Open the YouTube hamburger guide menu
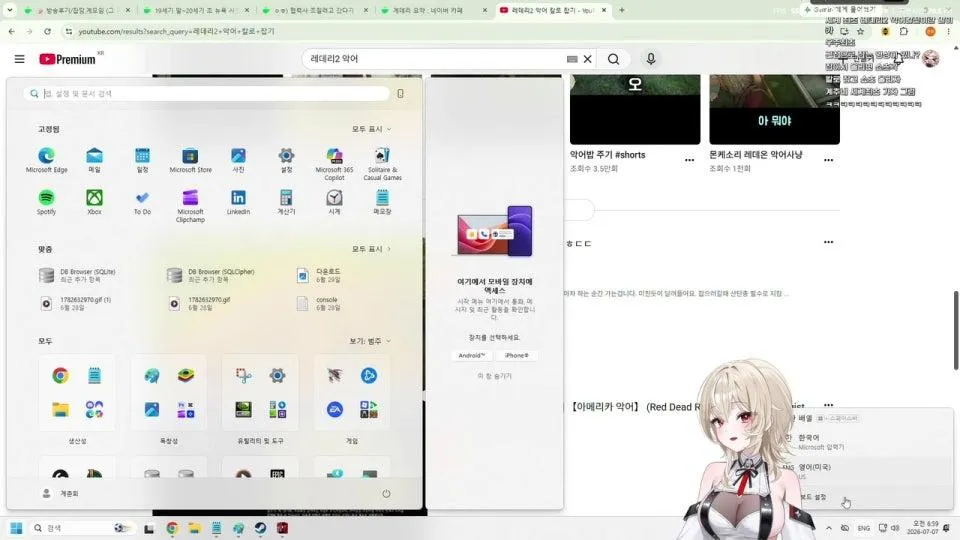This screenshot has height=540, width=960. click(x=20, y=59)
